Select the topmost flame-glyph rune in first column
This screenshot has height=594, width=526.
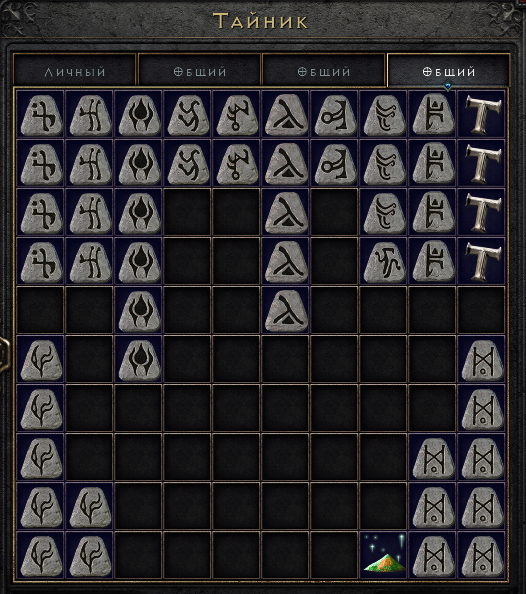click(x=41, y=359)
